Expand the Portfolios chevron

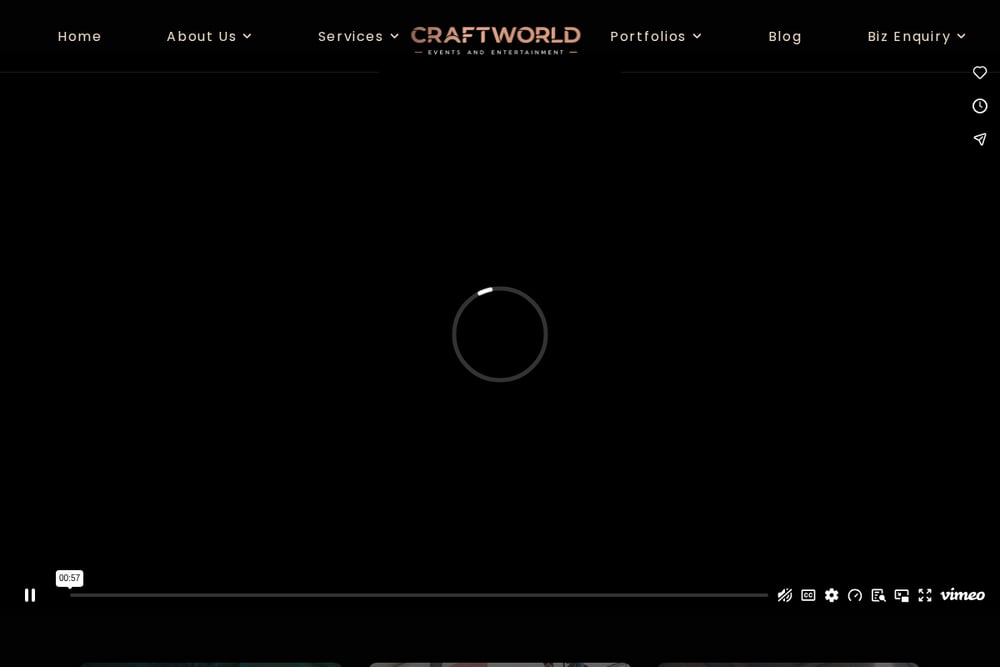tap(697, 36)
